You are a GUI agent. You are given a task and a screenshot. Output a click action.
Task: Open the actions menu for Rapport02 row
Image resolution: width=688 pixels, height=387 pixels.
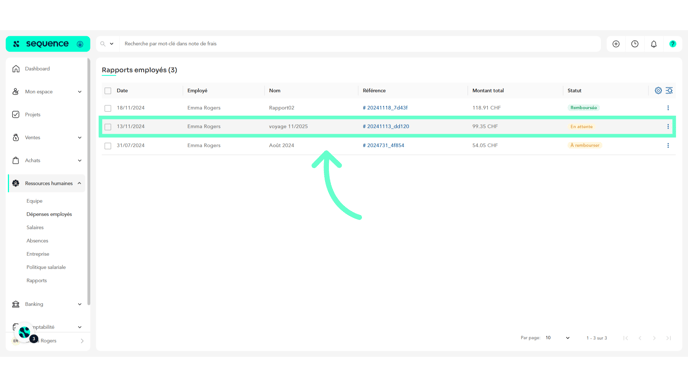click(668, 108)
